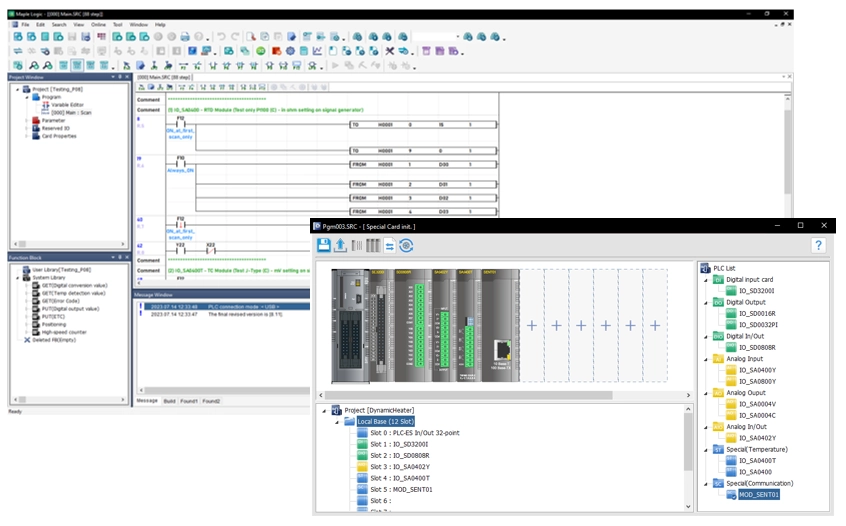Click the red Parameter icon in project tree
The width and height of the screenshot is (846, 526).
click(36, 120)
